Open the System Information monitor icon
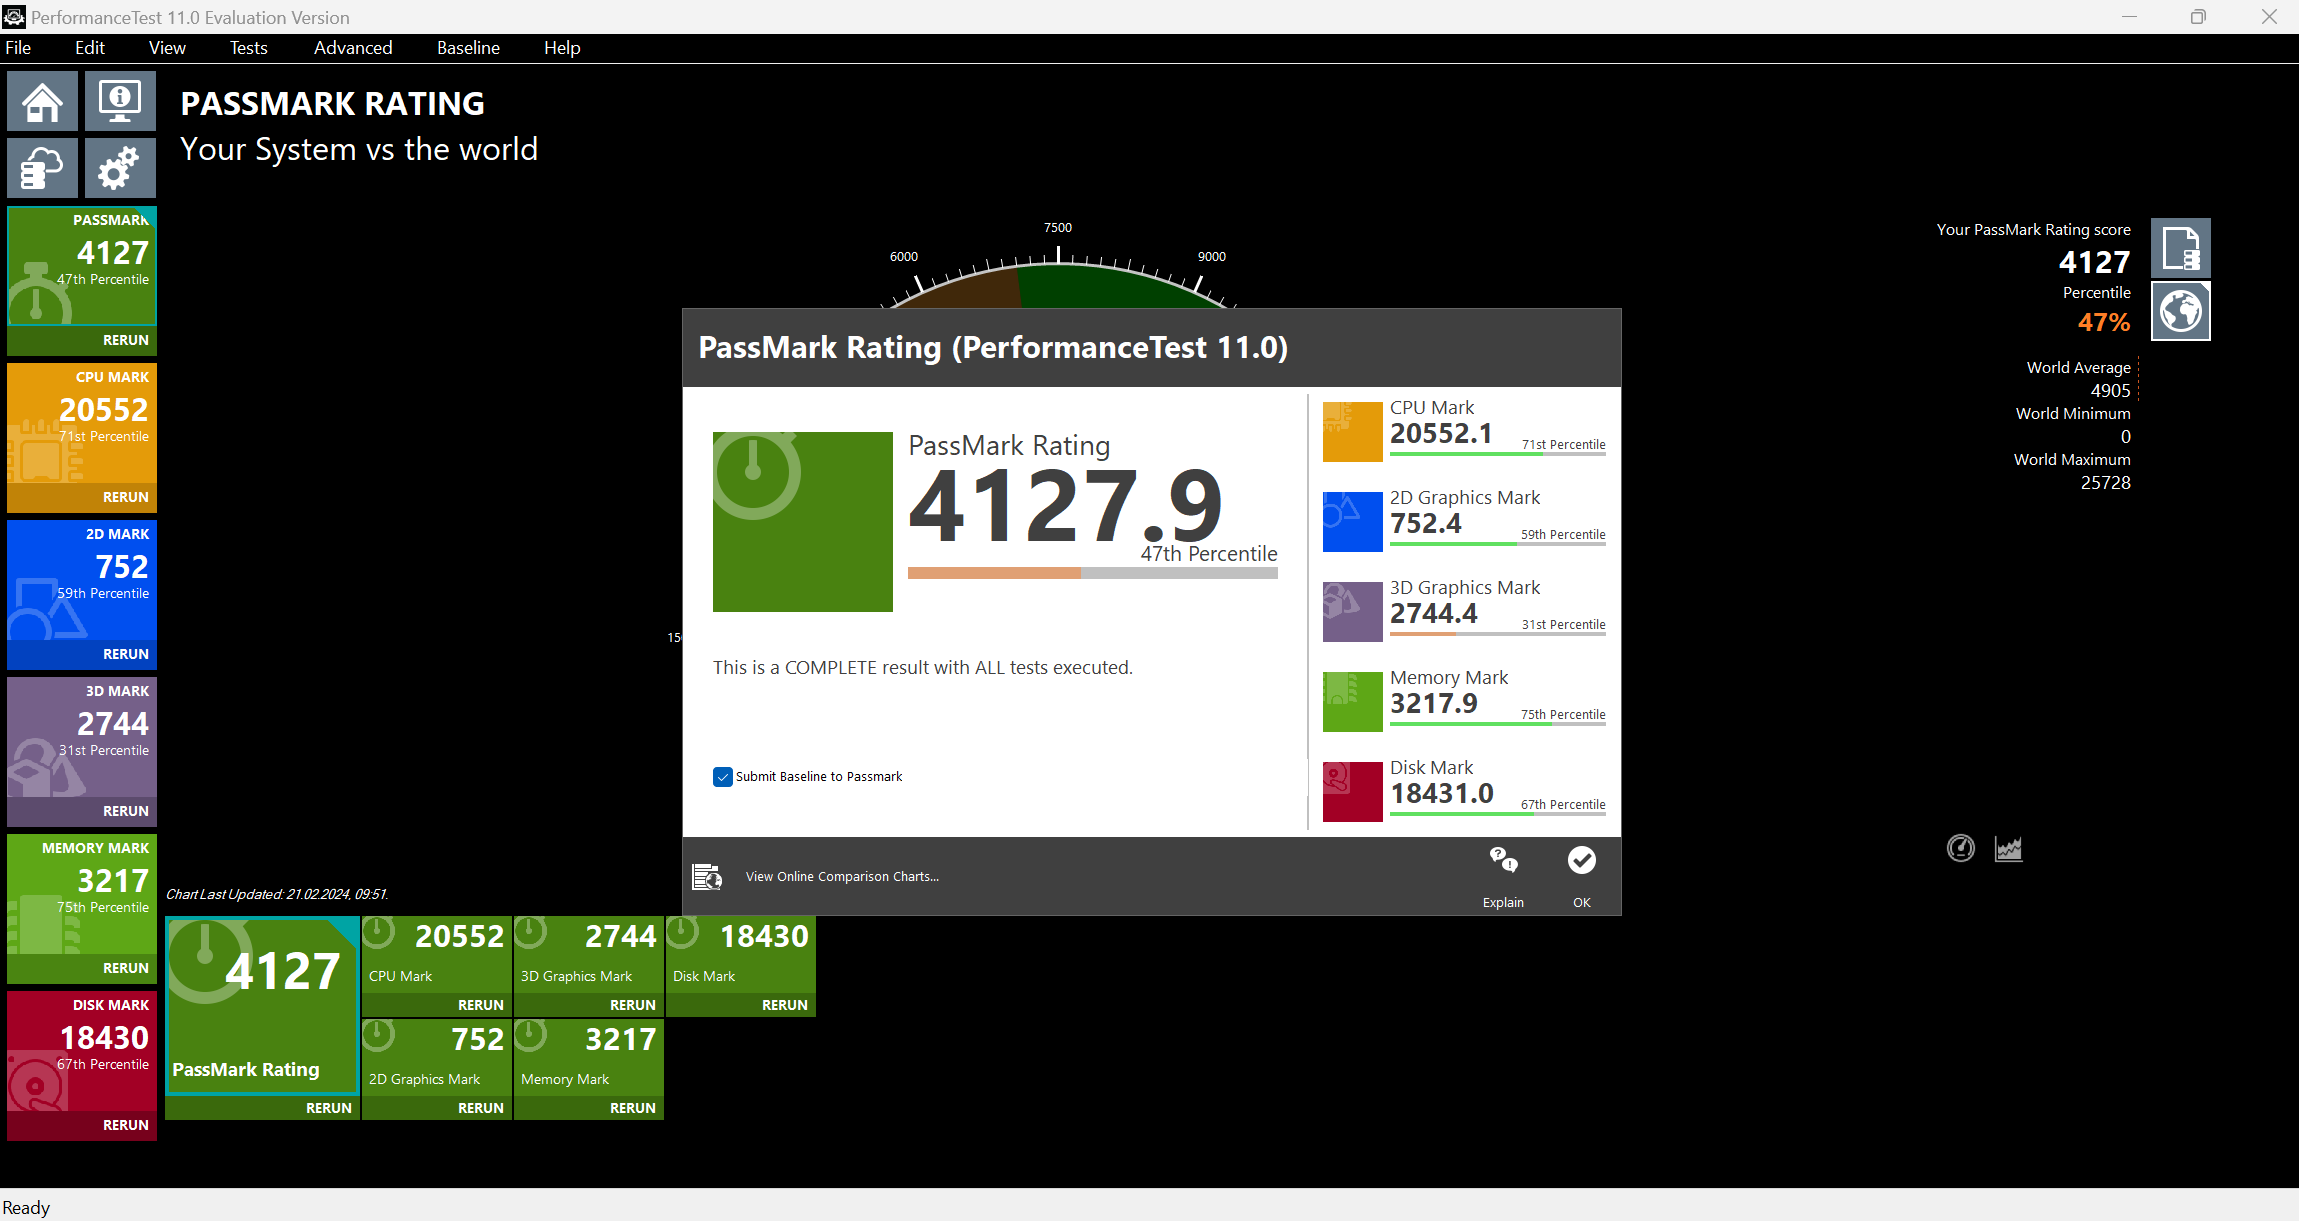The width and height of the screenshot is (2299, 1221). [x=120, y=101]
